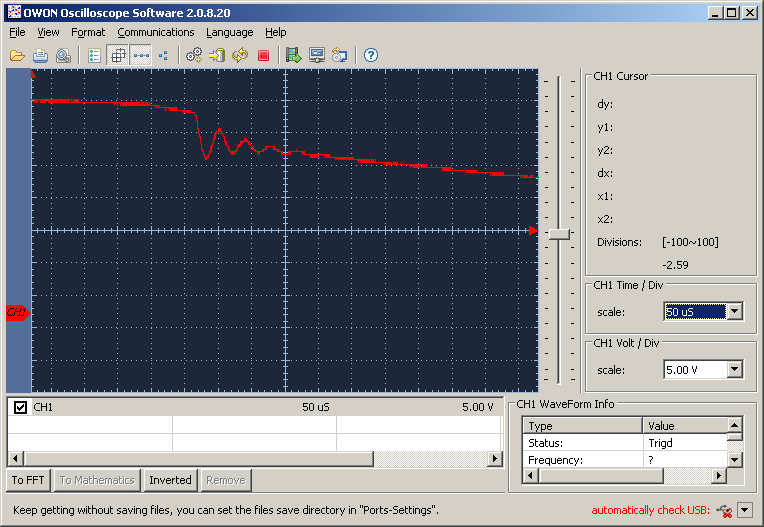Screen dimensions: 764x527
Task: Toggle the grid display icon
Action: tap(118, 56)
